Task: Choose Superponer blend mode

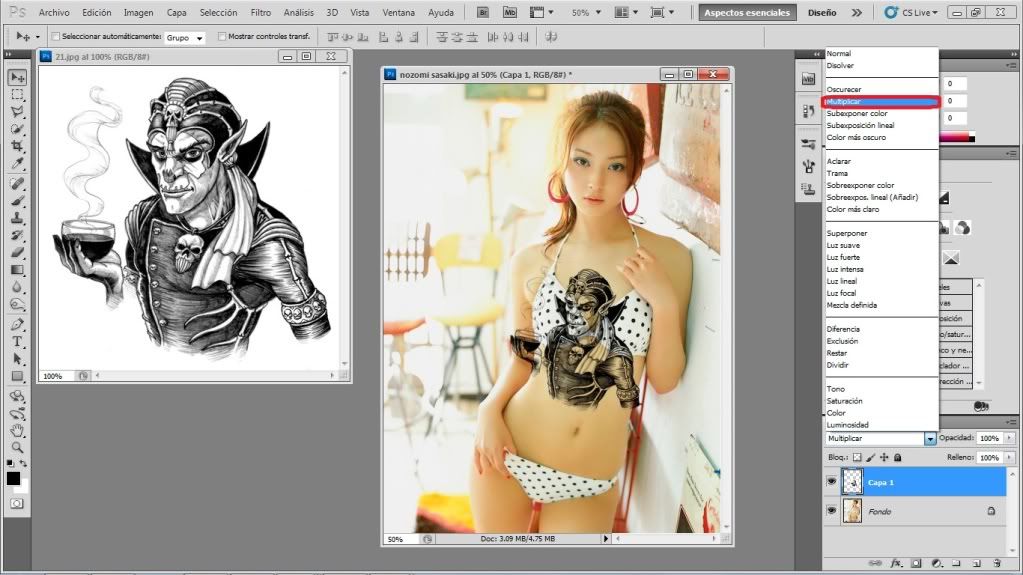Action: click(x=847, y=233)
